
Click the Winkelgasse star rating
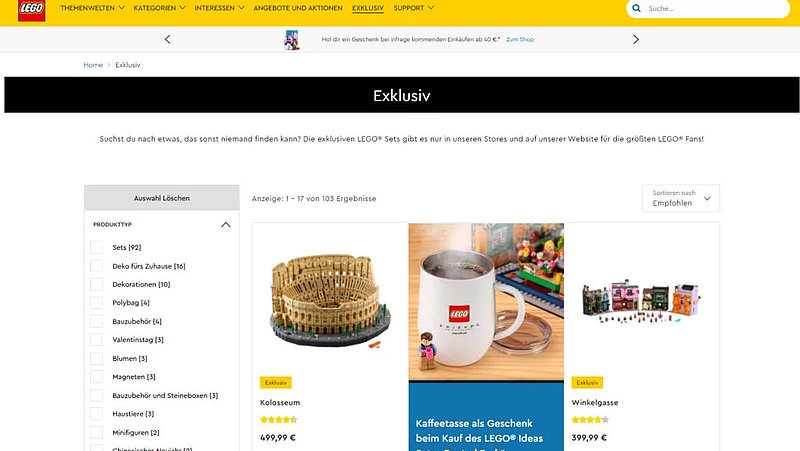click(x=590, y=420)
